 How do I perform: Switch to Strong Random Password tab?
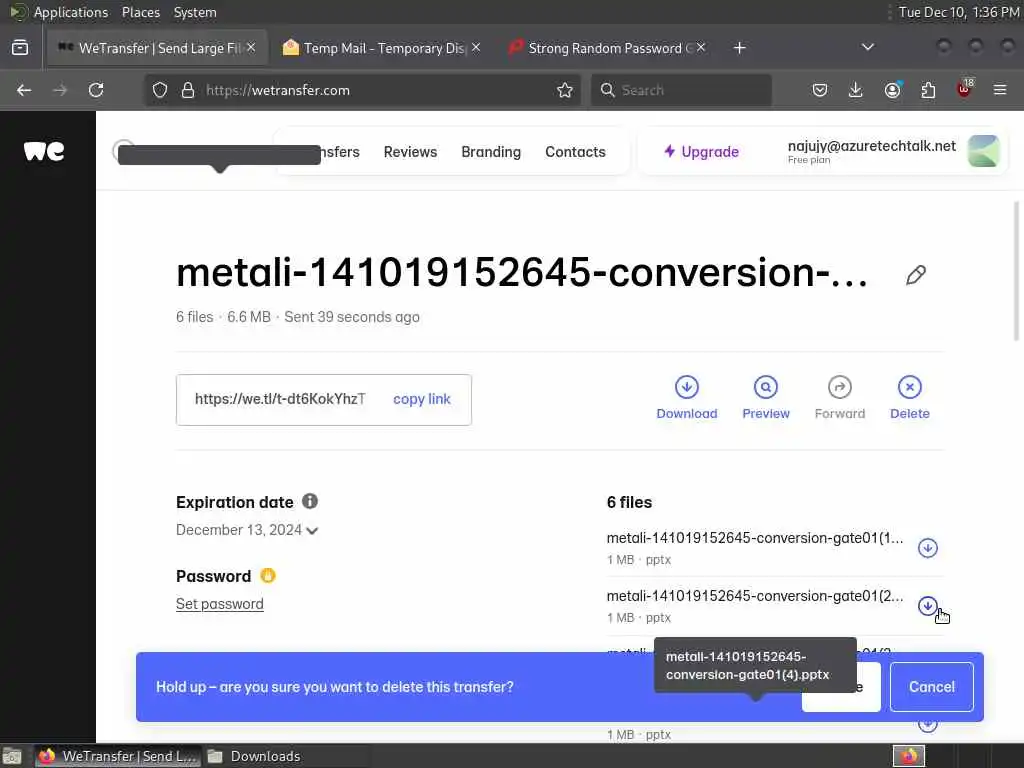click(x=607, y=48)
